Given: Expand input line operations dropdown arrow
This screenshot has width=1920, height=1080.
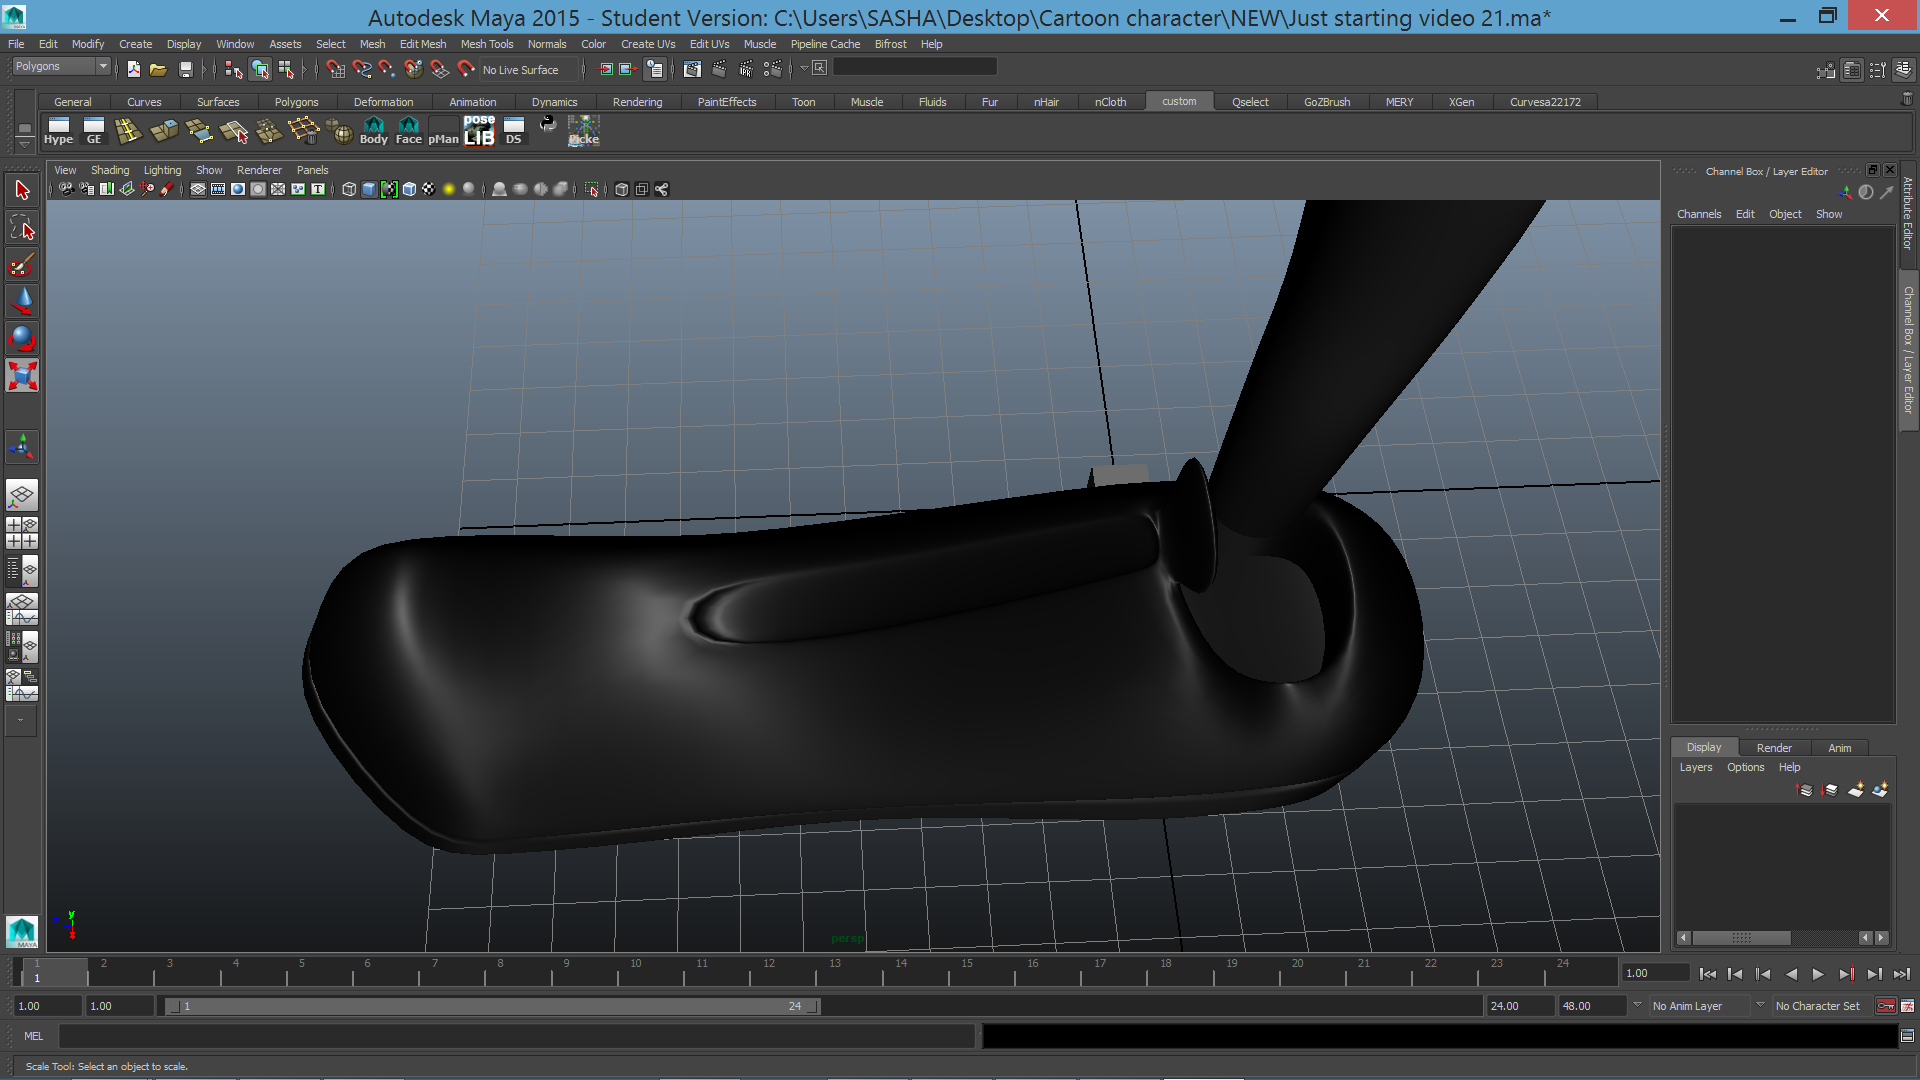Looking at the screenshot, I should (804, 68).
